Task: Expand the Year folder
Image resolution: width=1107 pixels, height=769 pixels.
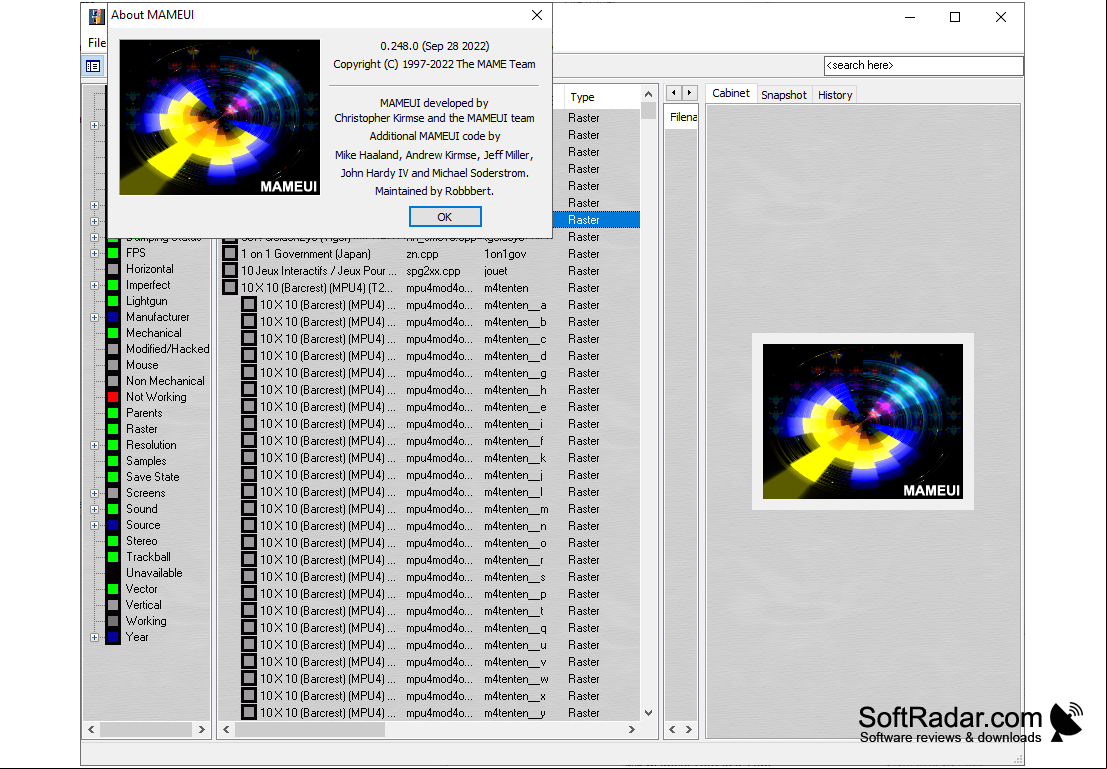Action: click(x=95, y=637)
